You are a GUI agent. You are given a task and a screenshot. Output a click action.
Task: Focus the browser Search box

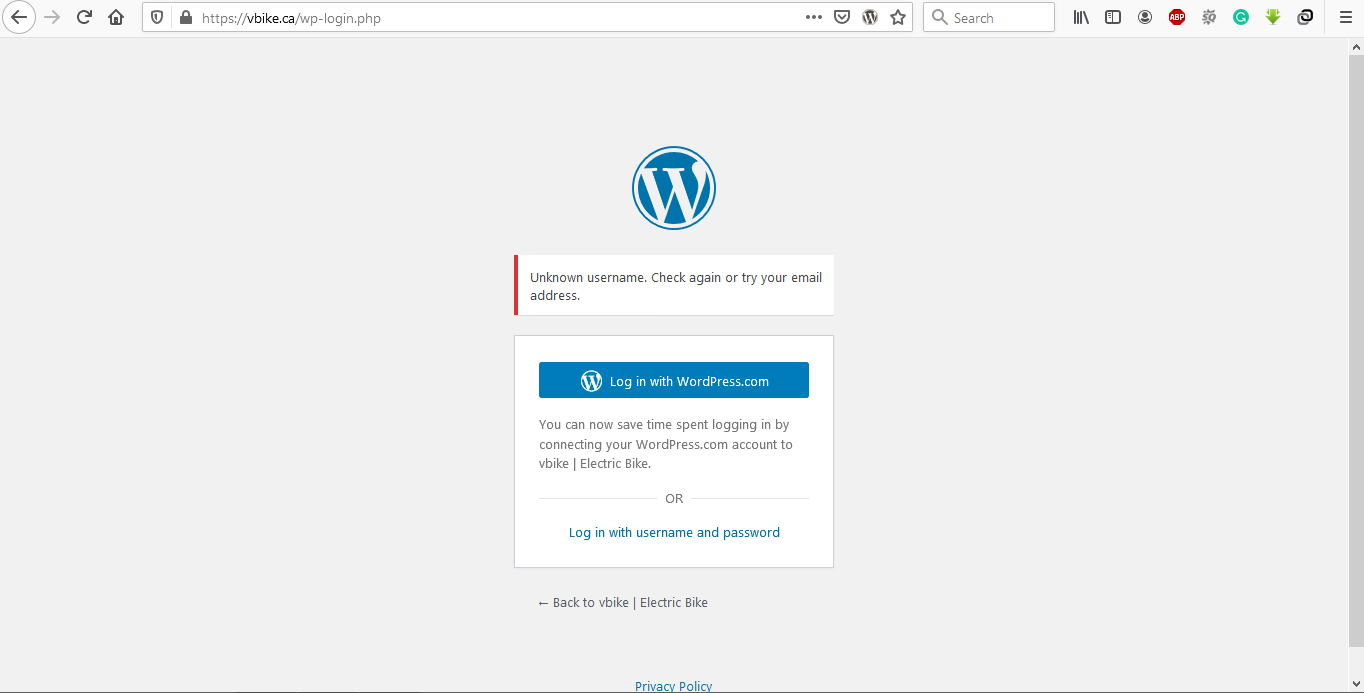(988, 17)
